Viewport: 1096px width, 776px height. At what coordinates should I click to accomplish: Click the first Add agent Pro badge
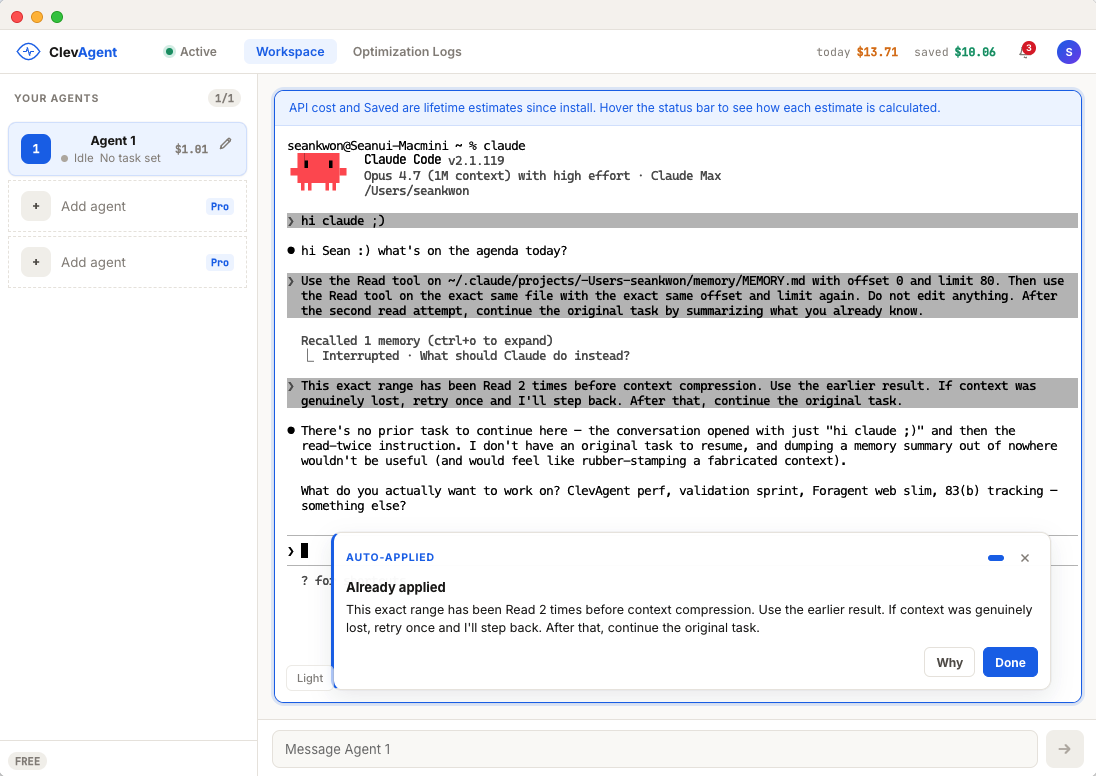coord(219,206)
